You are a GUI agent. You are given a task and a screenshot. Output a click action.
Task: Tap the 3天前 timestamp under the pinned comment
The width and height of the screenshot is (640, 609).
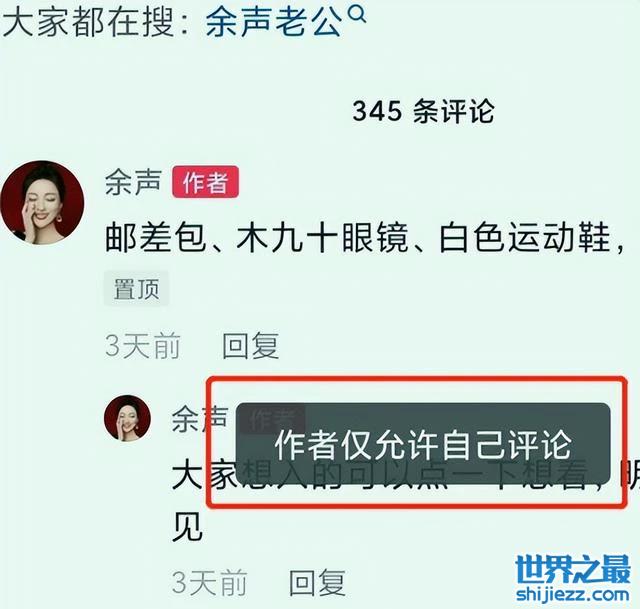pos(142,345)
